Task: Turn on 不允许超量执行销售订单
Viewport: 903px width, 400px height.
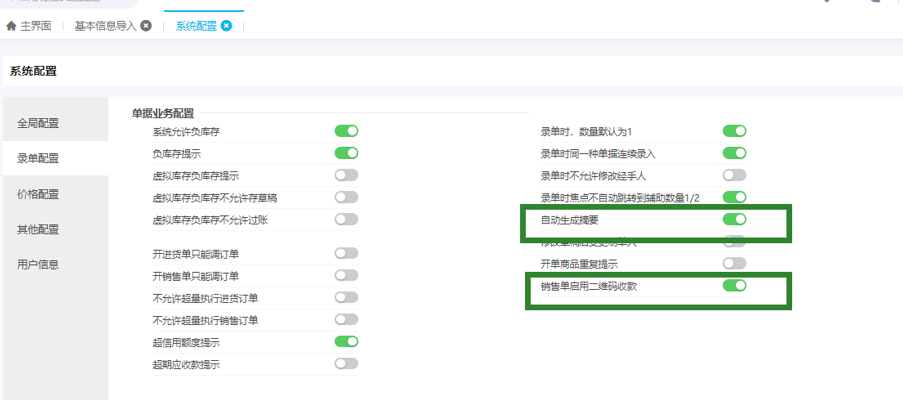Action: click(x=346, y=320)
